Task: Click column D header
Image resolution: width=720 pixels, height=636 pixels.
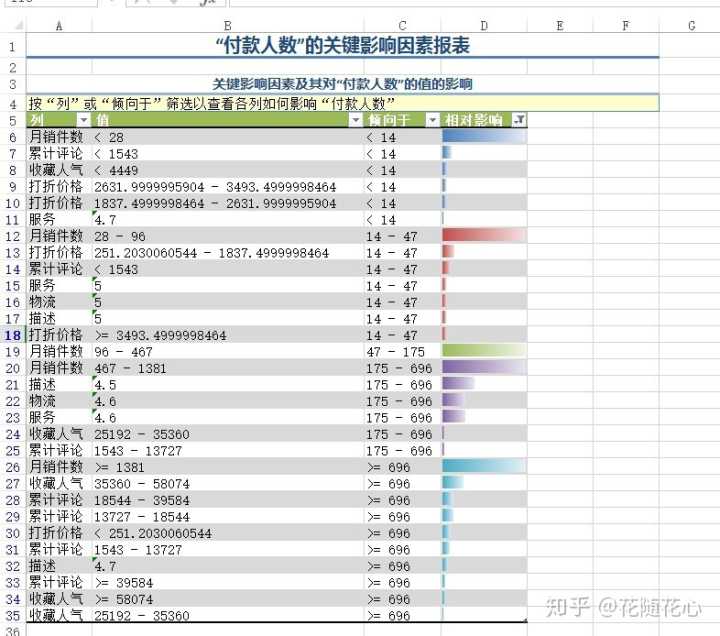Action: (484, 24)
